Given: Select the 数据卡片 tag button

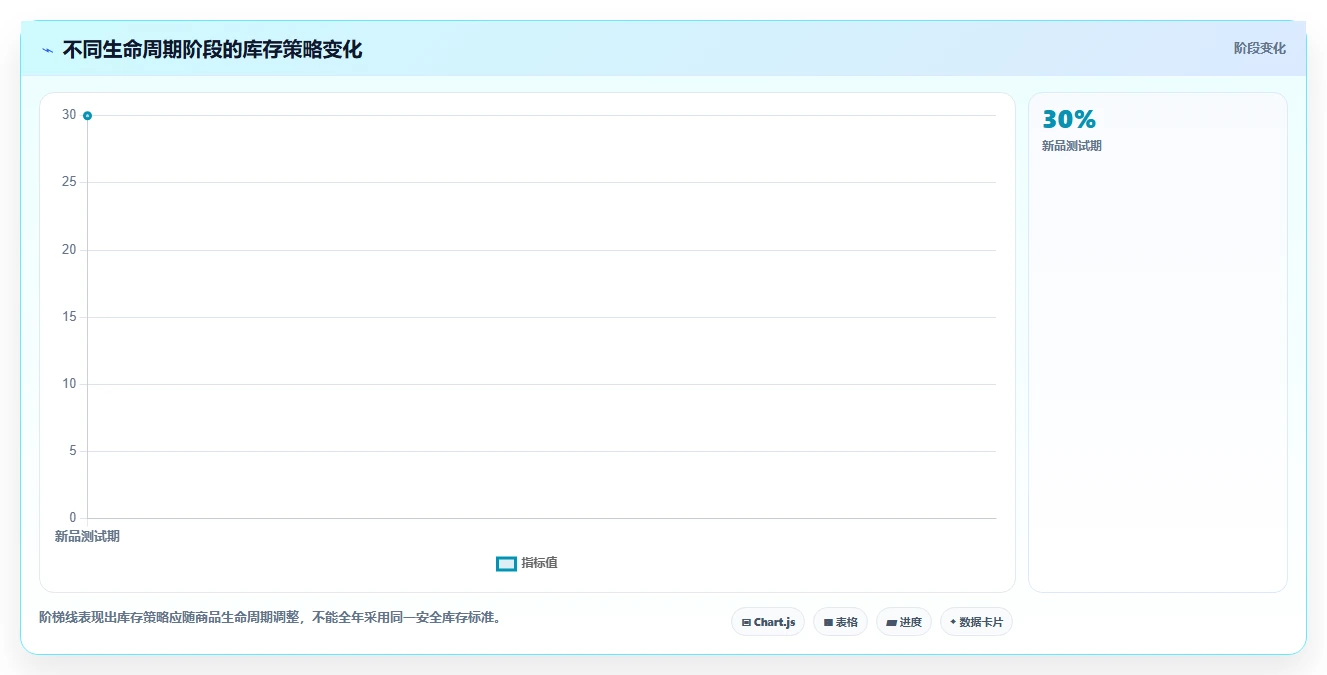Looking at the screenshot, I should pos(976,622).
